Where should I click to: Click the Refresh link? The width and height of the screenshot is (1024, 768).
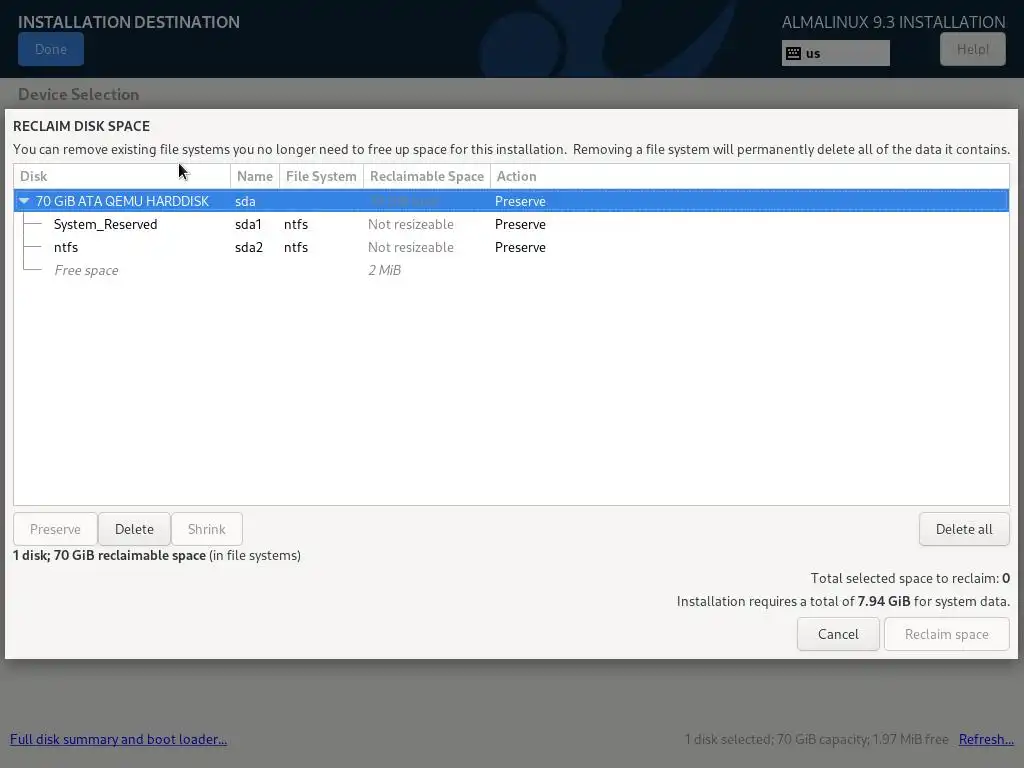click(x=986, y=739)
